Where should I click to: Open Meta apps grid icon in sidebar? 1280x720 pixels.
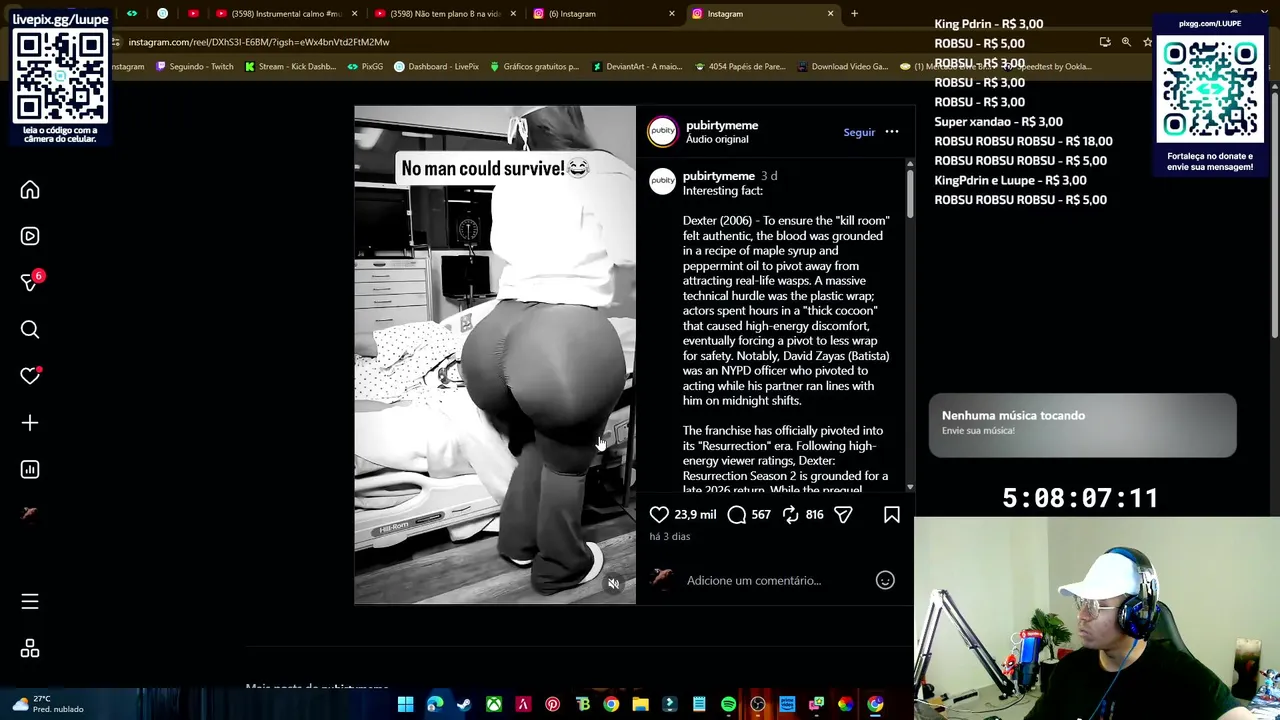tap(30, 649)
